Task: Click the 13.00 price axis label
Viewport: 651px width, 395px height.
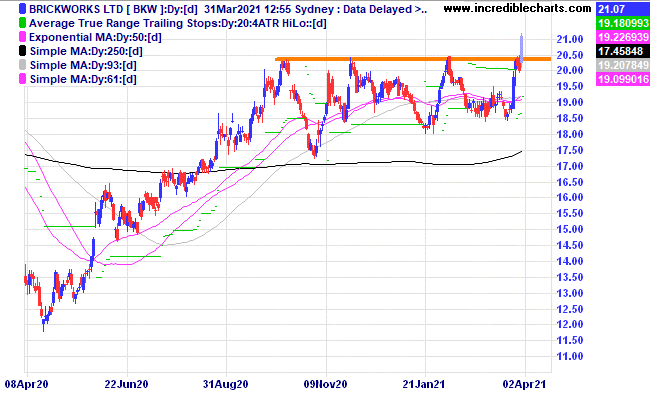Action: pos(570,293)
